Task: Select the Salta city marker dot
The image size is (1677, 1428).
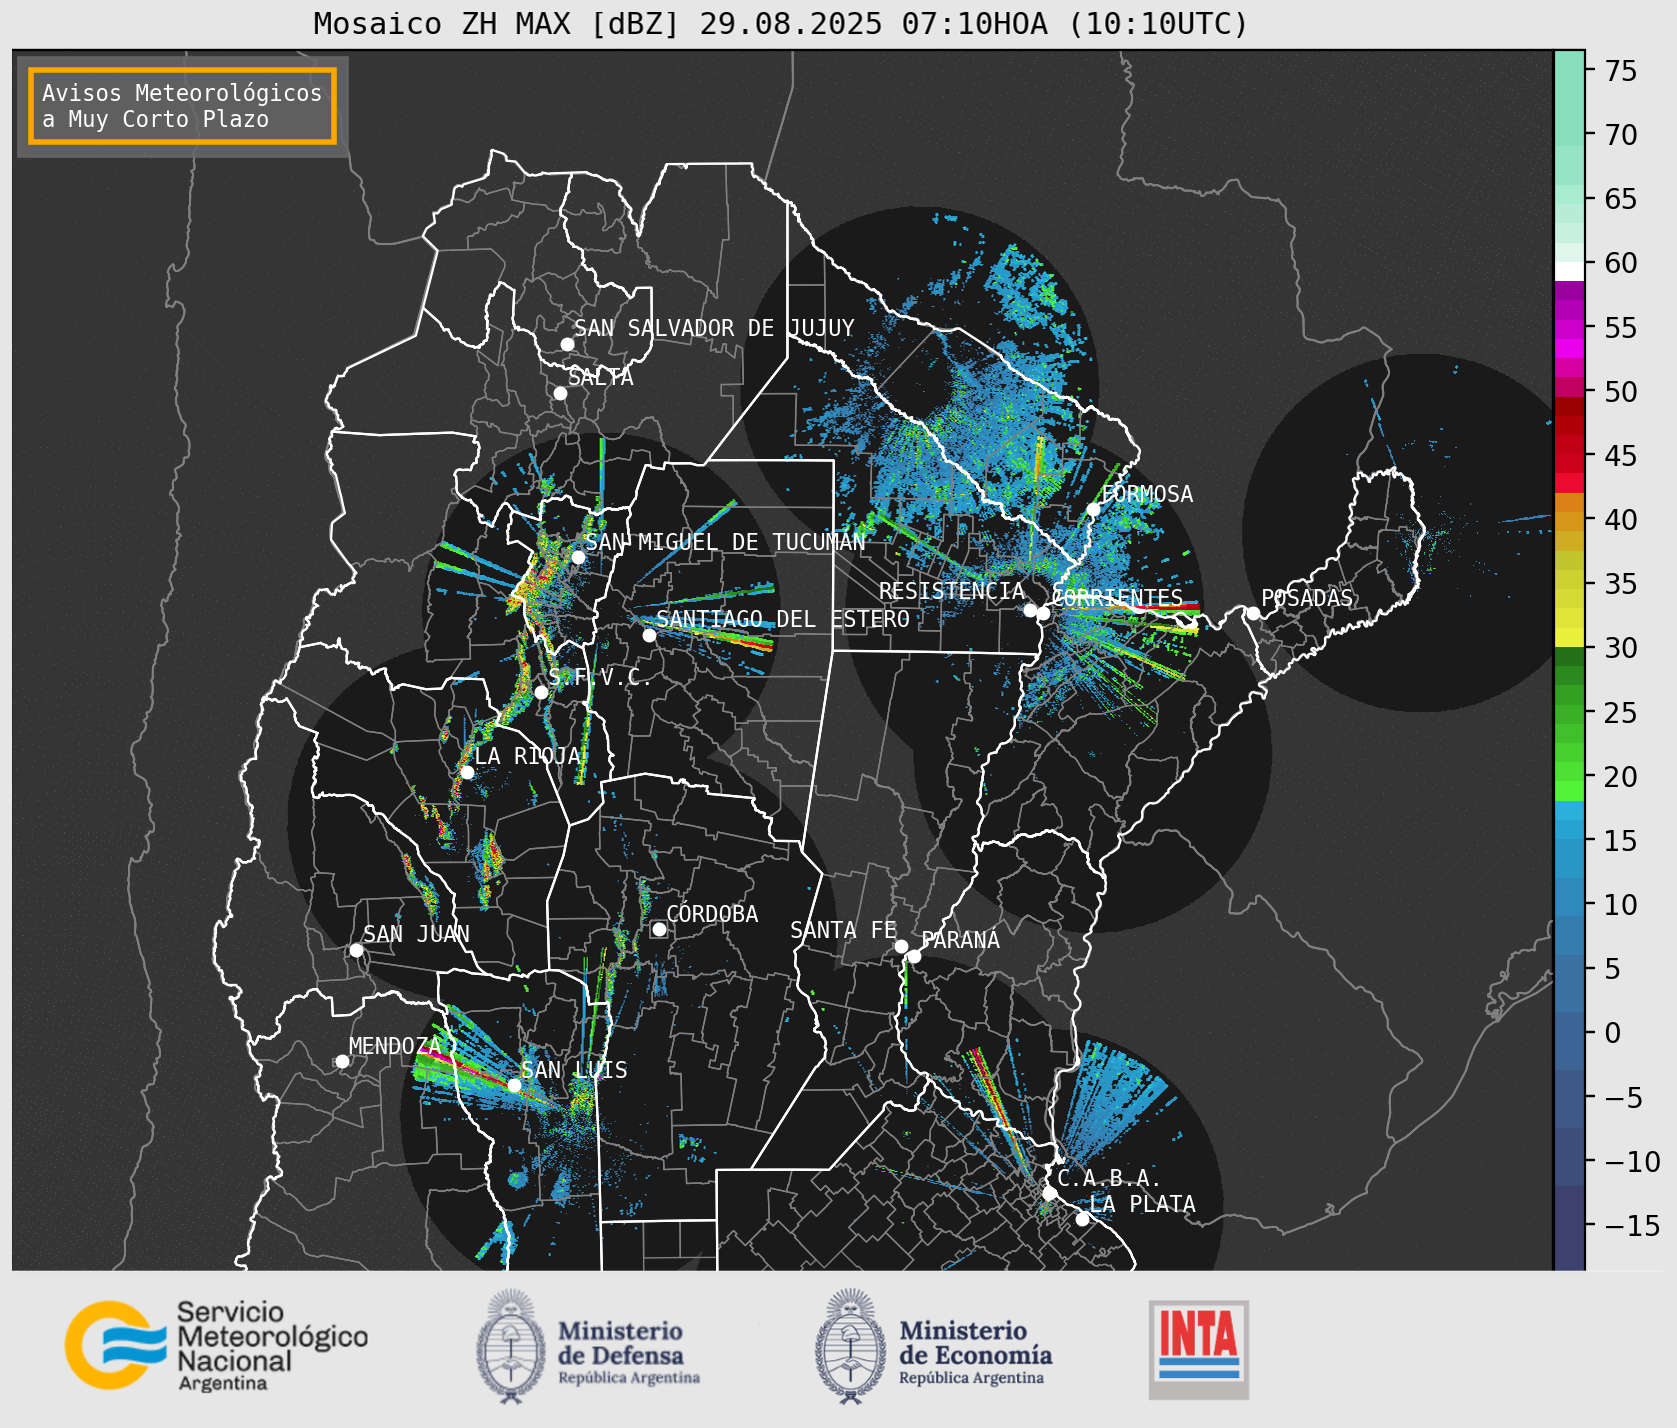Action: (x=561, y=393)
